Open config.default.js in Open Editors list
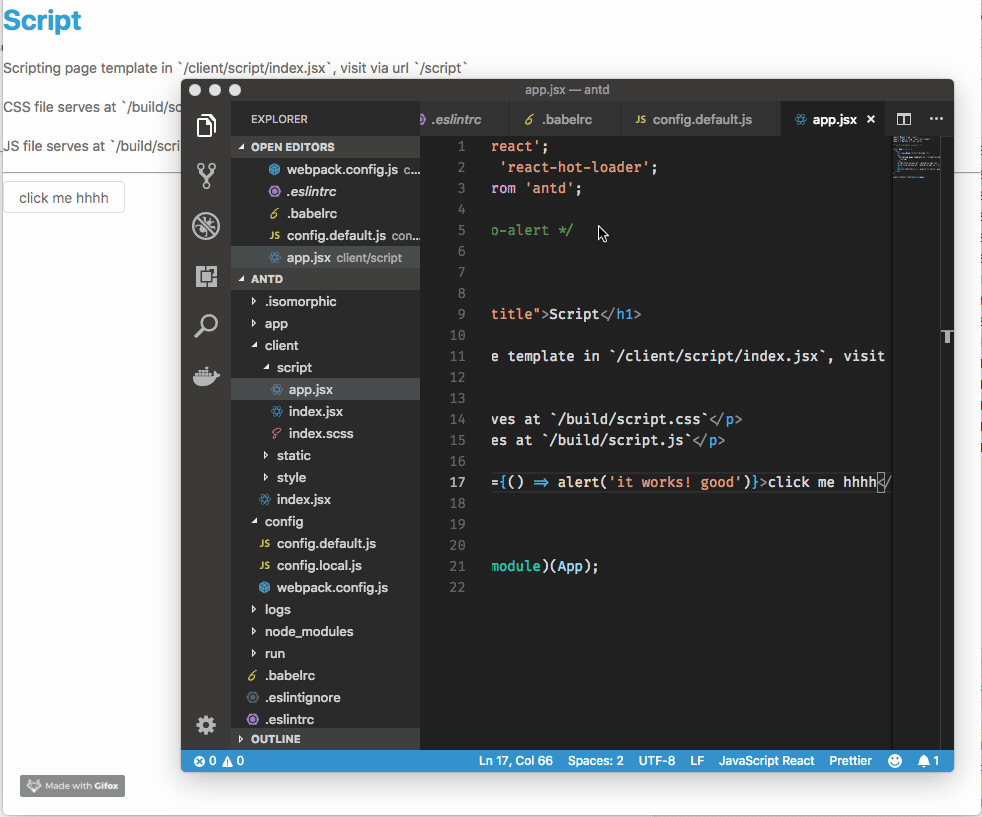 click(x=326, y=235)
